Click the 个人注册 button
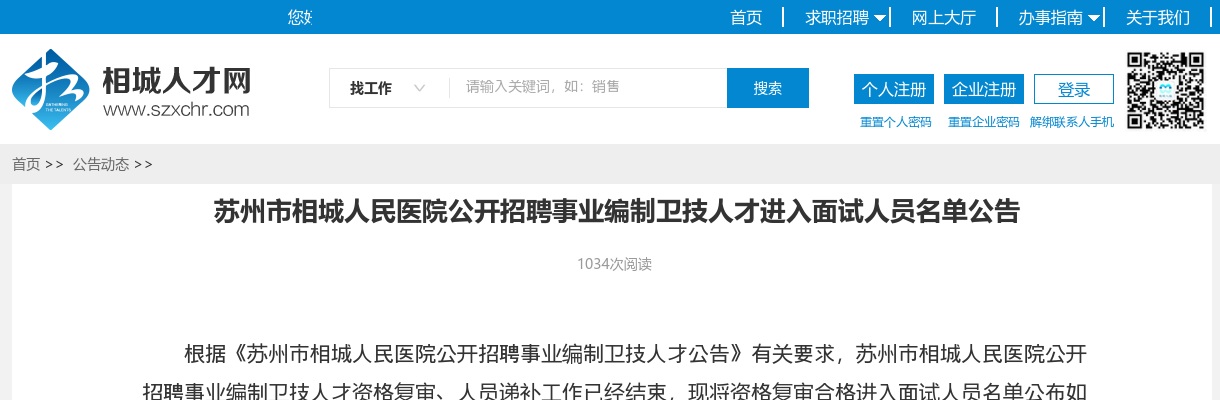Image resolution: width=1220 pixels, height=400 pixels. pyautogui.click(x=894, y=89)
